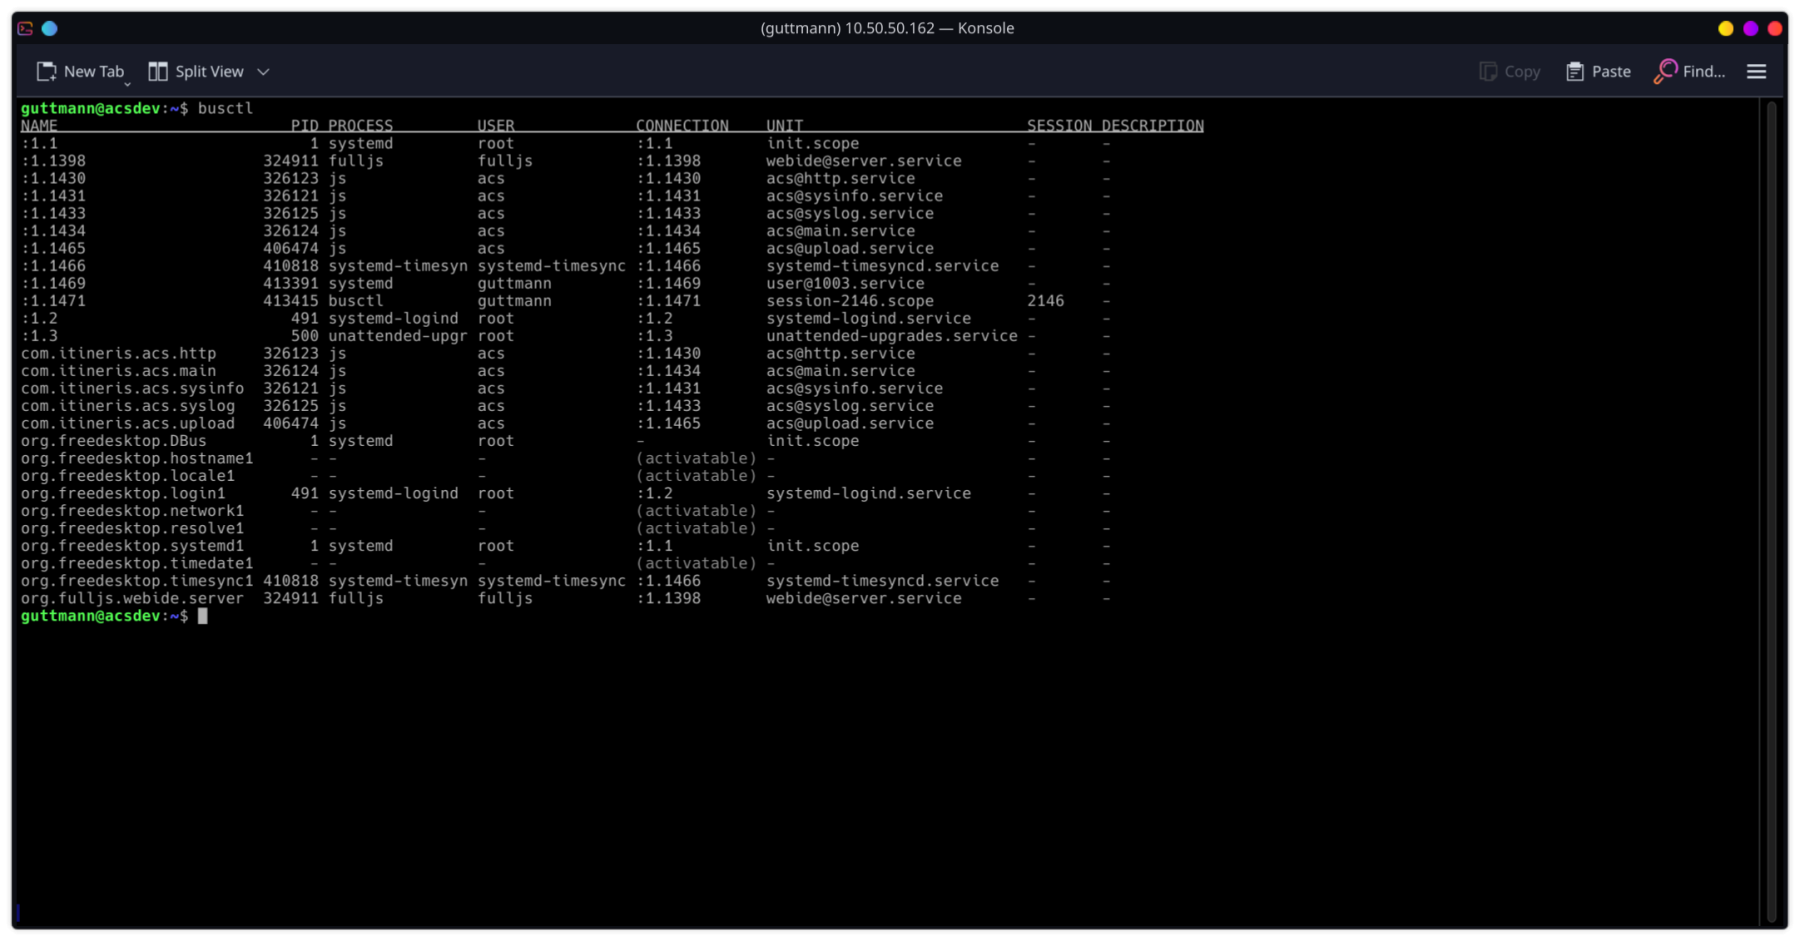1800x941 pixels.
Task: Close Konsole with the red button
Action: [1775, 28]
